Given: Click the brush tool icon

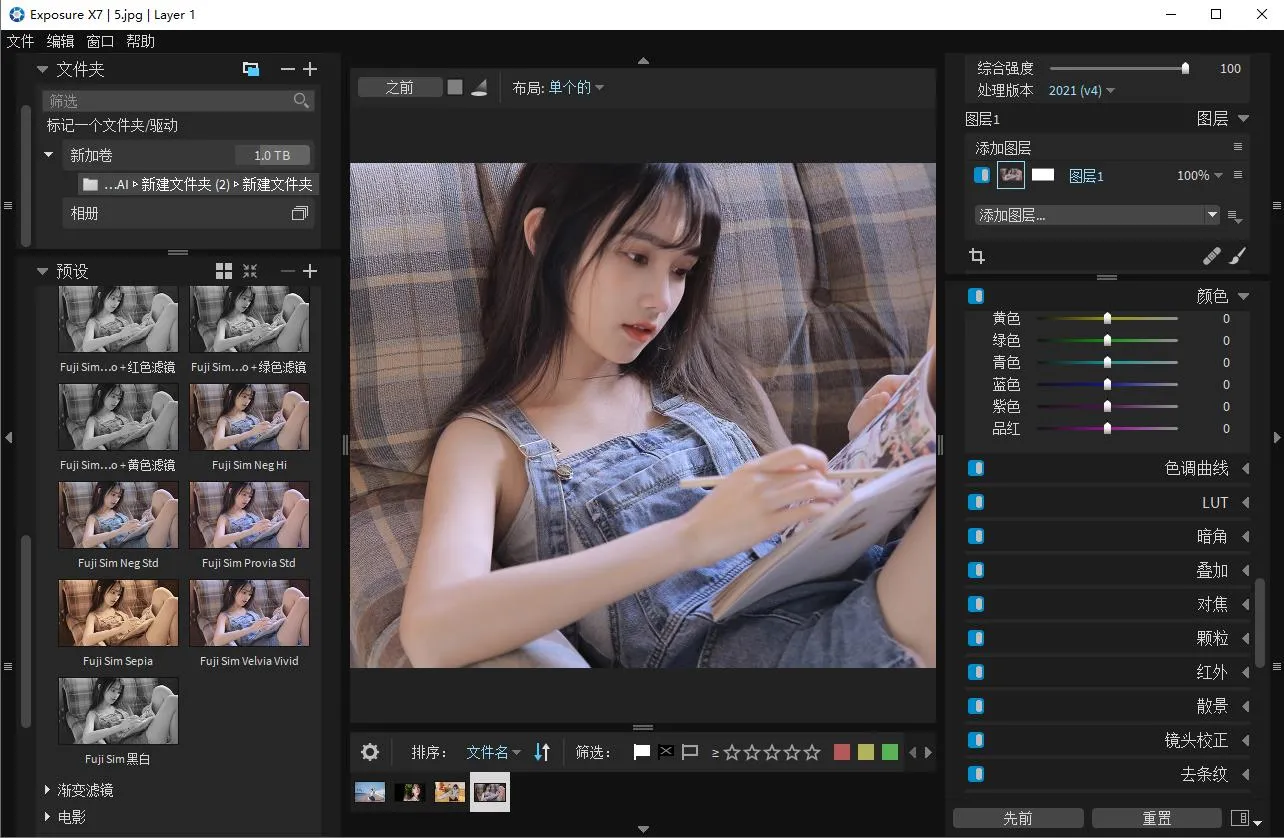Looking at the screenshot, I should tap(1237, 256).
